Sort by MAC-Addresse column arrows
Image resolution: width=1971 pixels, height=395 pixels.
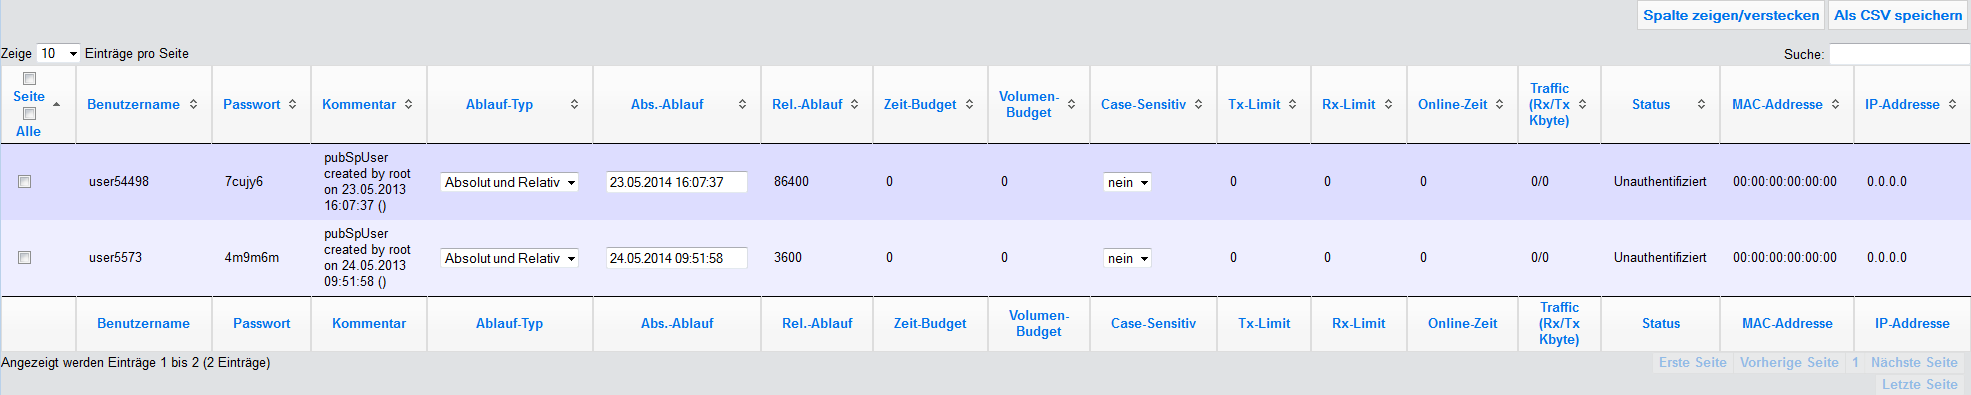coord(1835,104)
